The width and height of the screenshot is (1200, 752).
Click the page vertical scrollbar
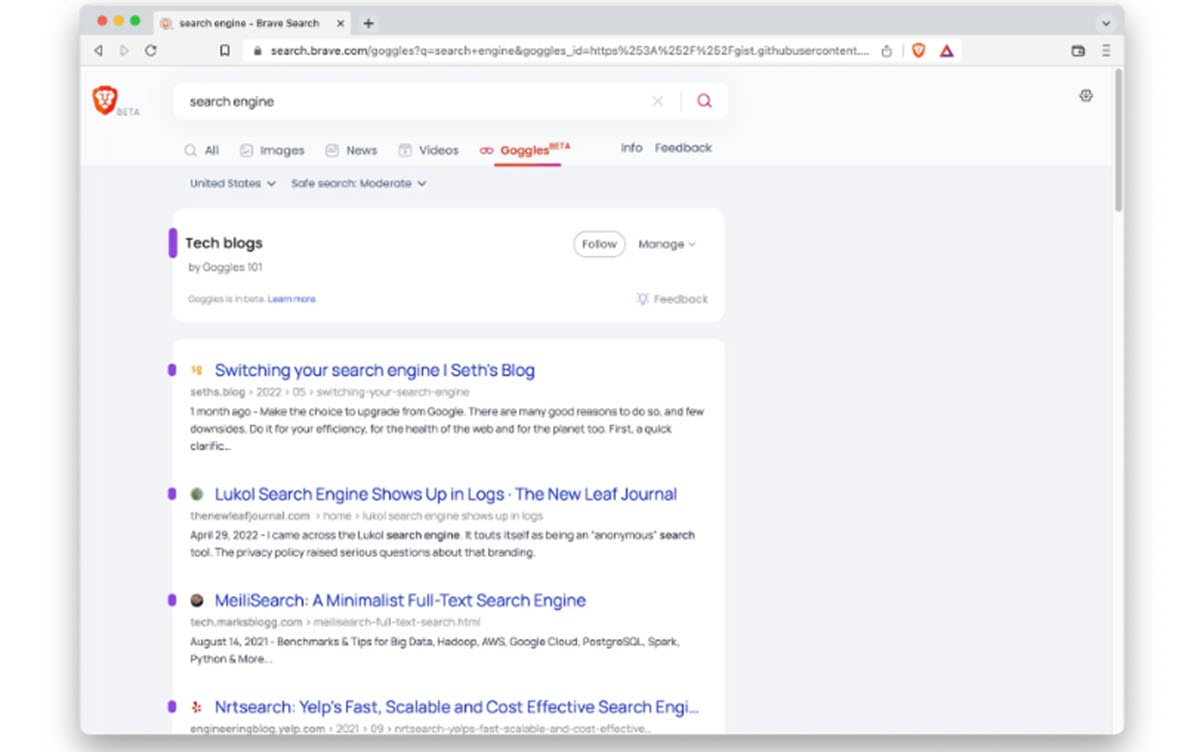click(x=1118, y=140)
